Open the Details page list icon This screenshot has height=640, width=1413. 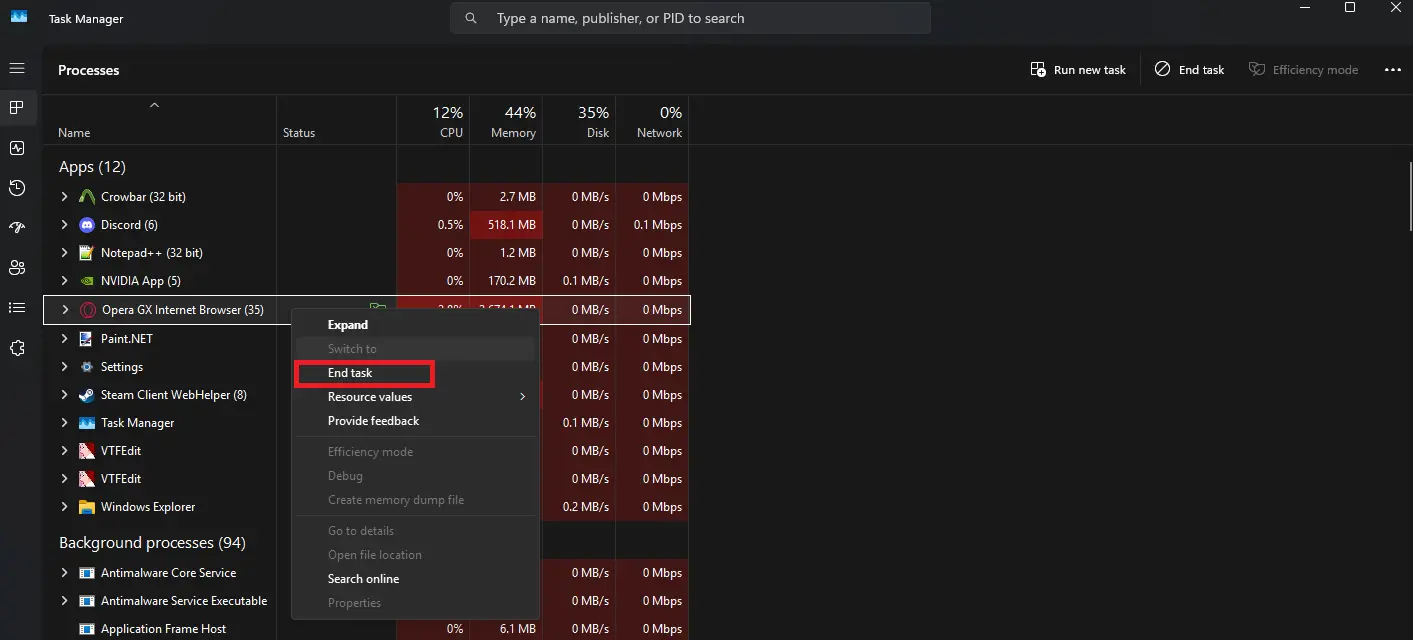[x=17, y=308]
